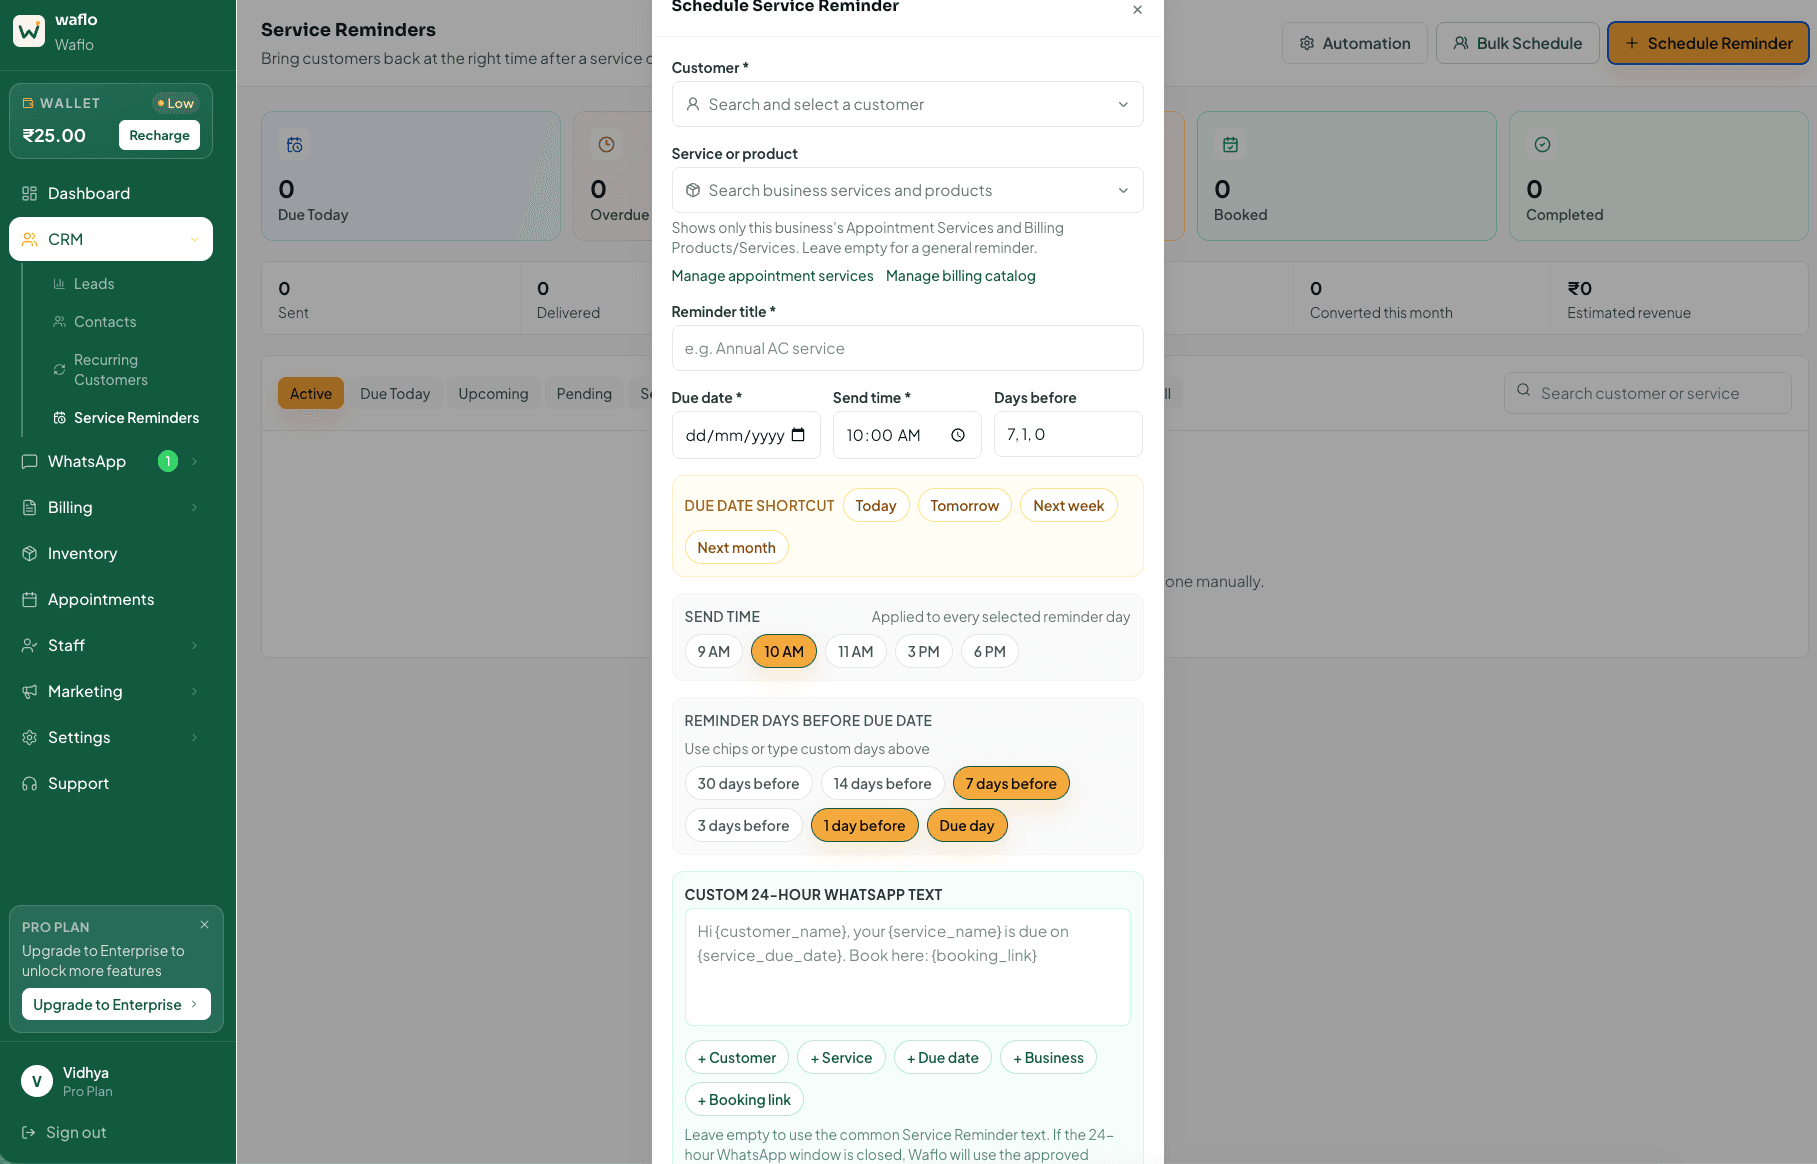This screenshot has width=1817, height=1164.
Task: Insert the Booking link placeholder chip
Action: tap(744, 1100)
